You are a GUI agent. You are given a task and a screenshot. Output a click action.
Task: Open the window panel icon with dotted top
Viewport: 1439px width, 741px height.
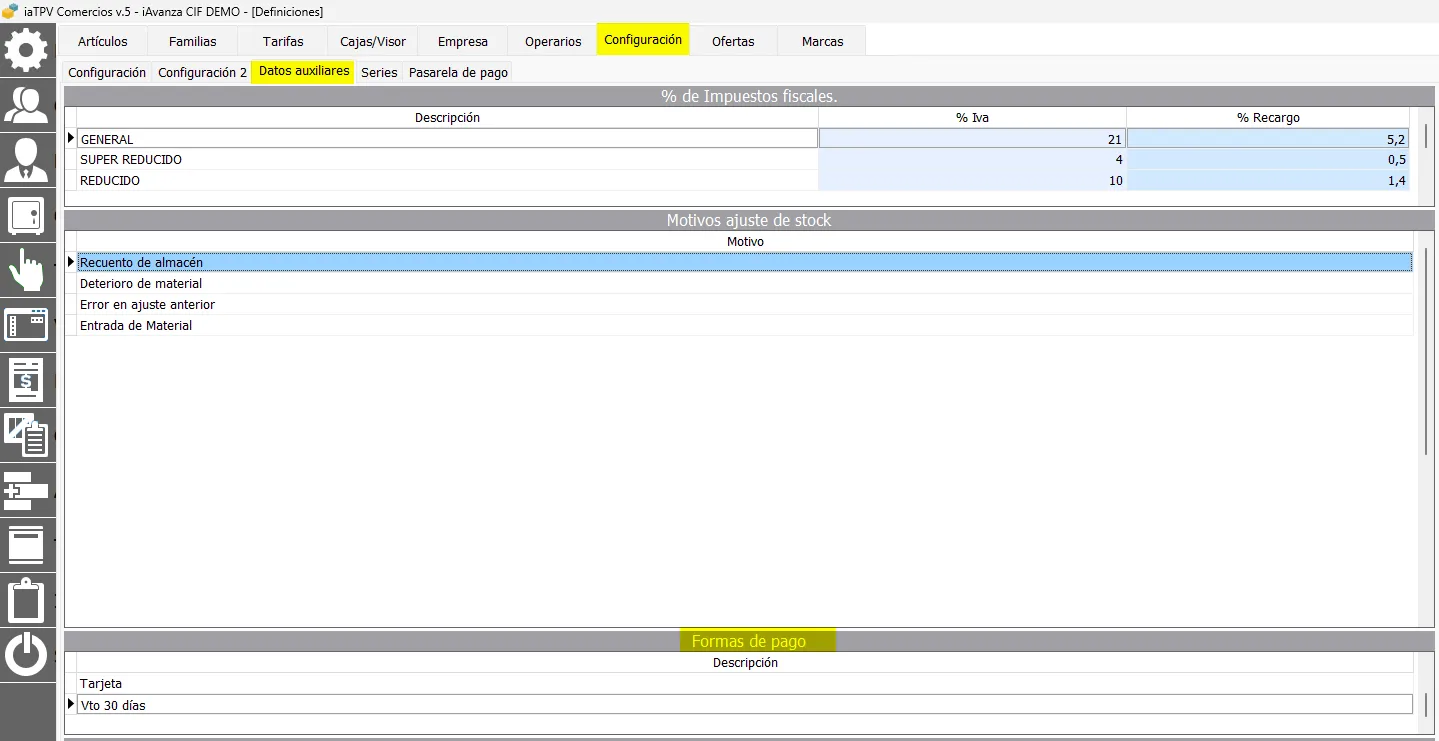tap(27, 325)
